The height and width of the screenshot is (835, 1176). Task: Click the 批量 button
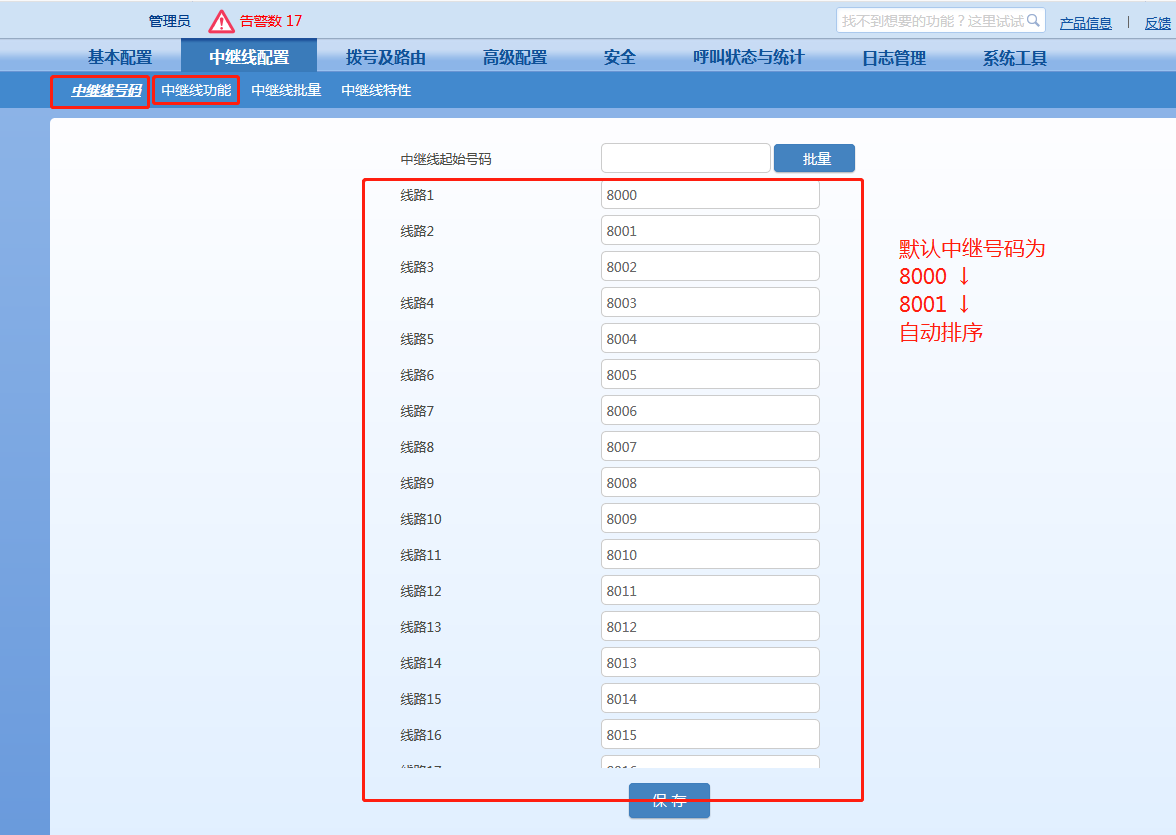point(814,159)
